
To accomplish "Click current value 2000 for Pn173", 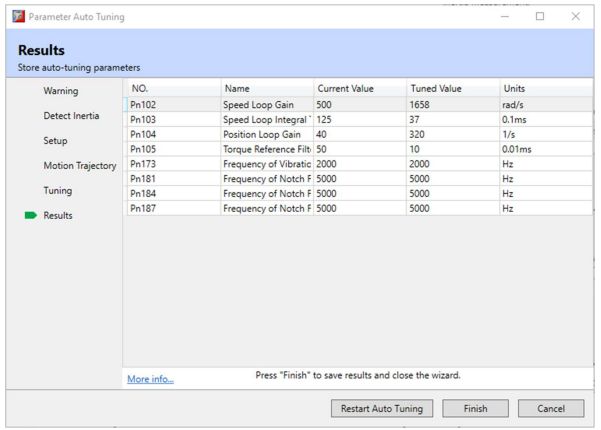I will [x=360, y=164].
